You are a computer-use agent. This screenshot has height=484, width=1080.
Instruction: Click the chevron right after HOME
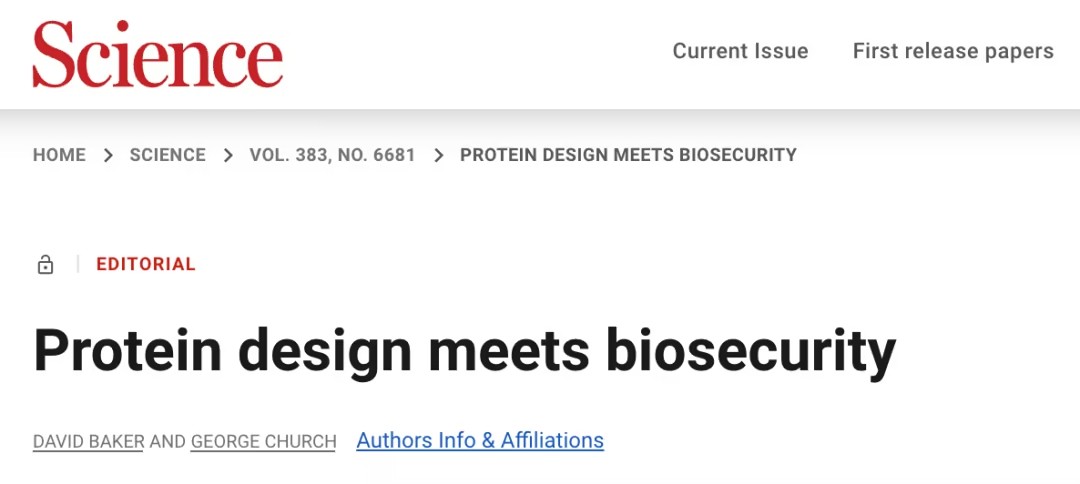coord(108,155)
